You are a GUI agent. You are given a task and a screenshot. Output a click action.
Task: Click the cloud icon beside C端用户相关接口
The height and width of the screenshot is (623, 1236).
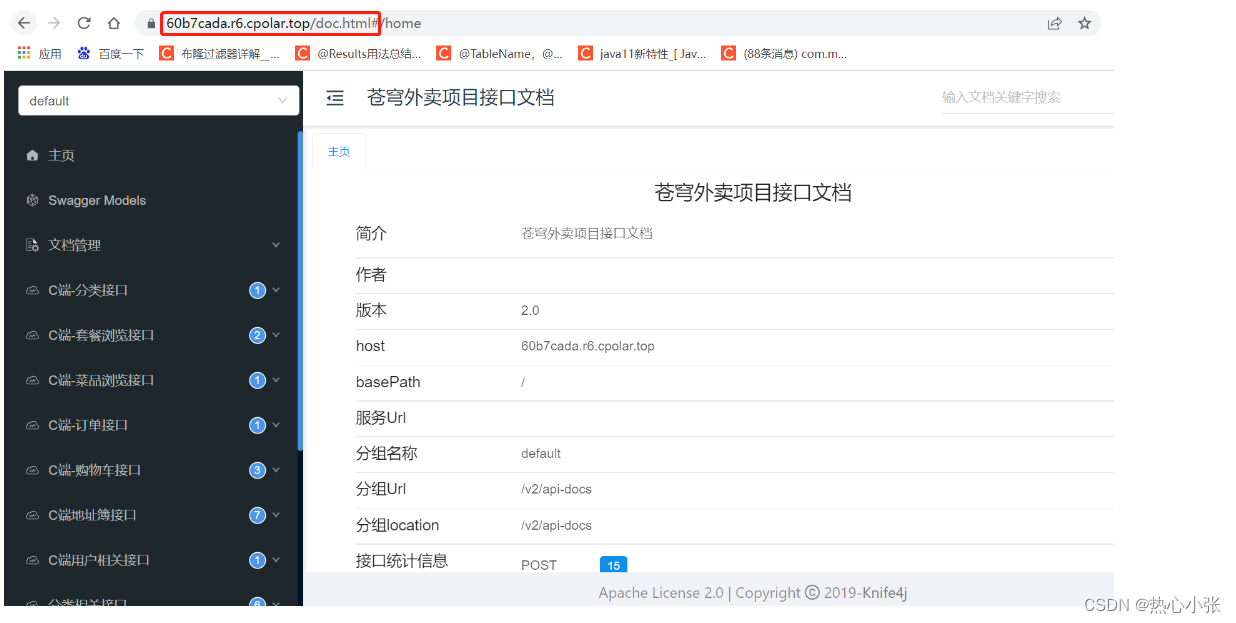coord(32,560)
